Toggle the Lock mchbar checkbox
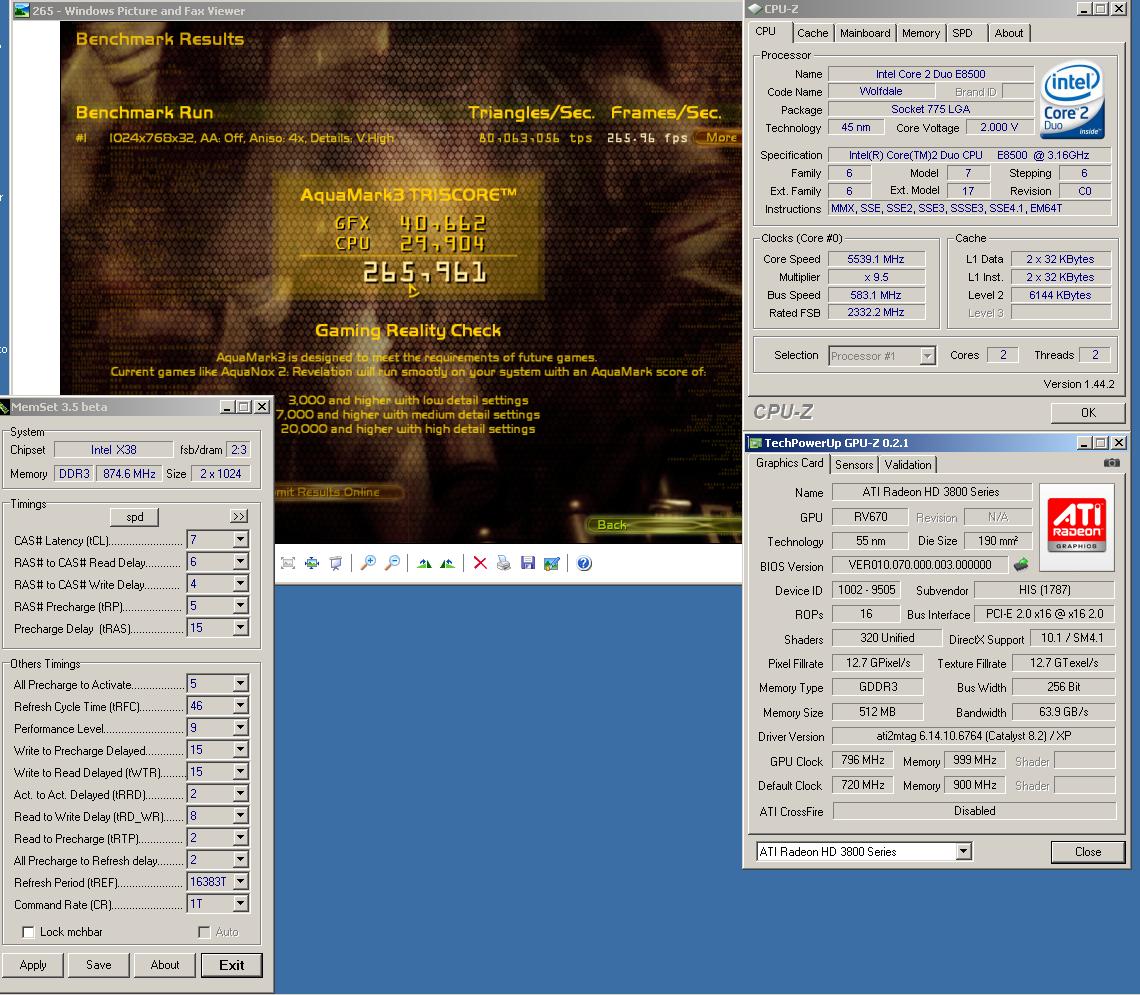 pos(28,932)
